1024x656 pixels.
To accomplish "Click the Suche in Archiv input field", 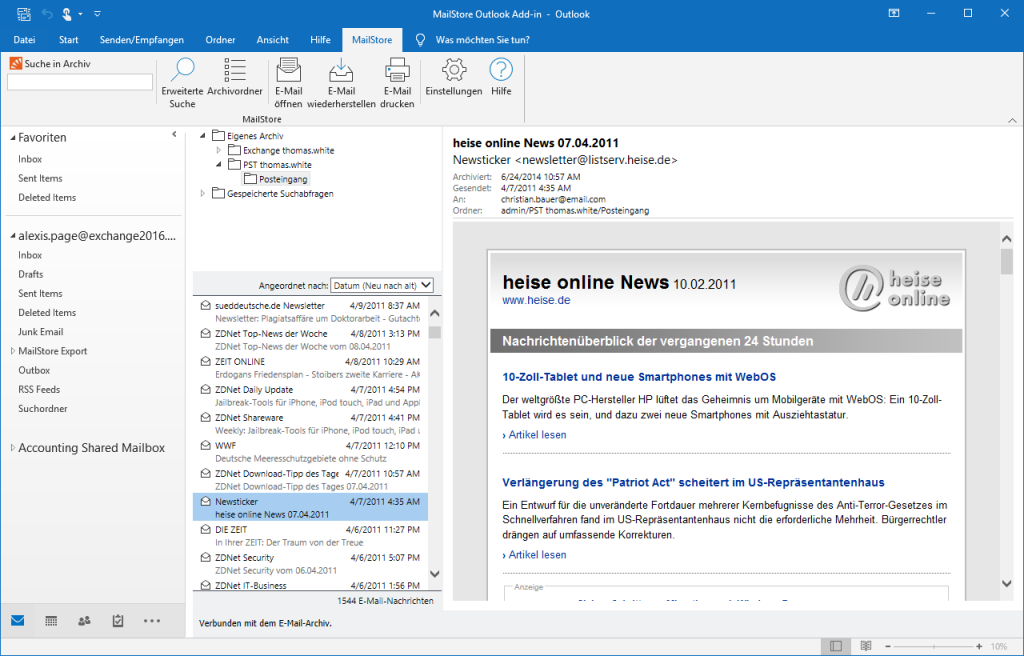I will click(x=80, y=82).
